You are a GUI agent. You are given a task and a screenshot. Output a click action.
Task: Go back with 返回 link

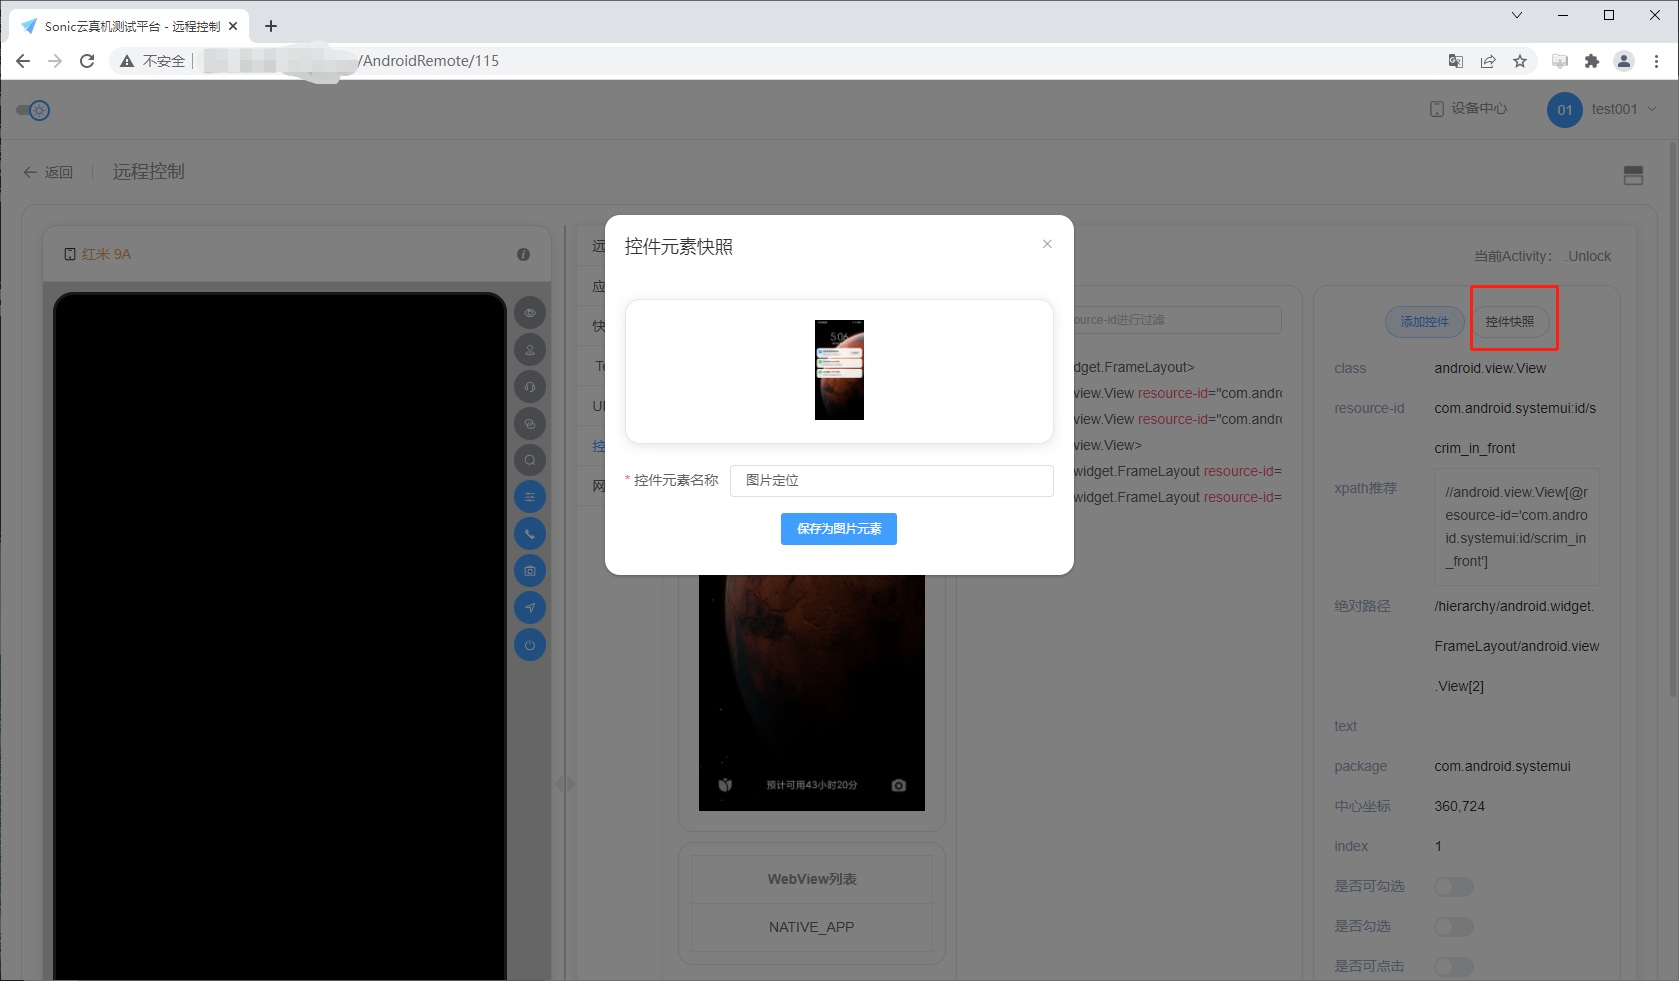pos(48,172)
